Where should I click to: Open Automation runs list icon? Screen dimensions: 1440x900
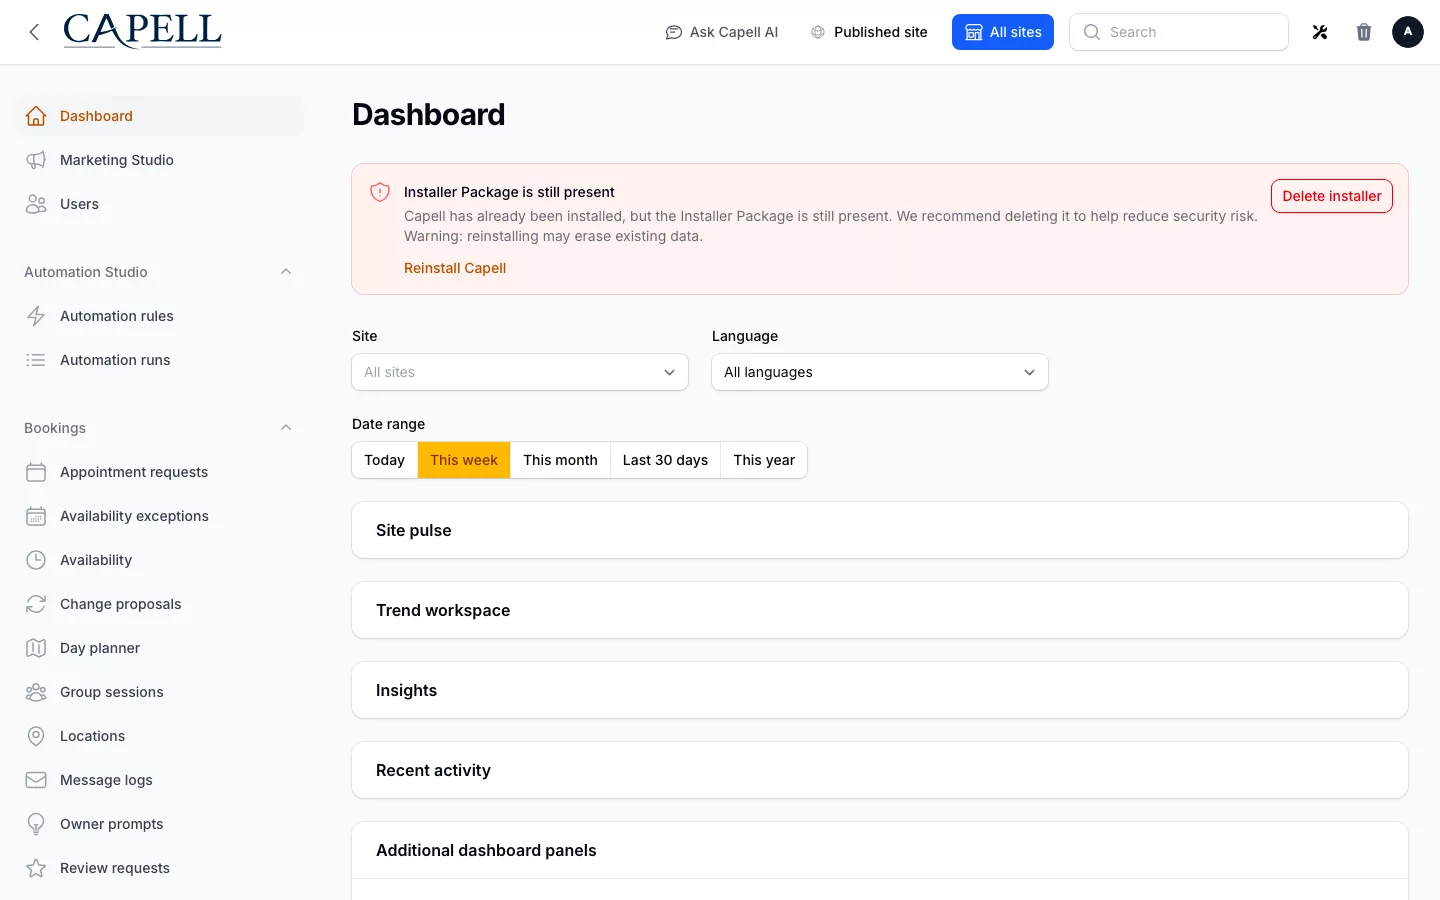[36, 360]
